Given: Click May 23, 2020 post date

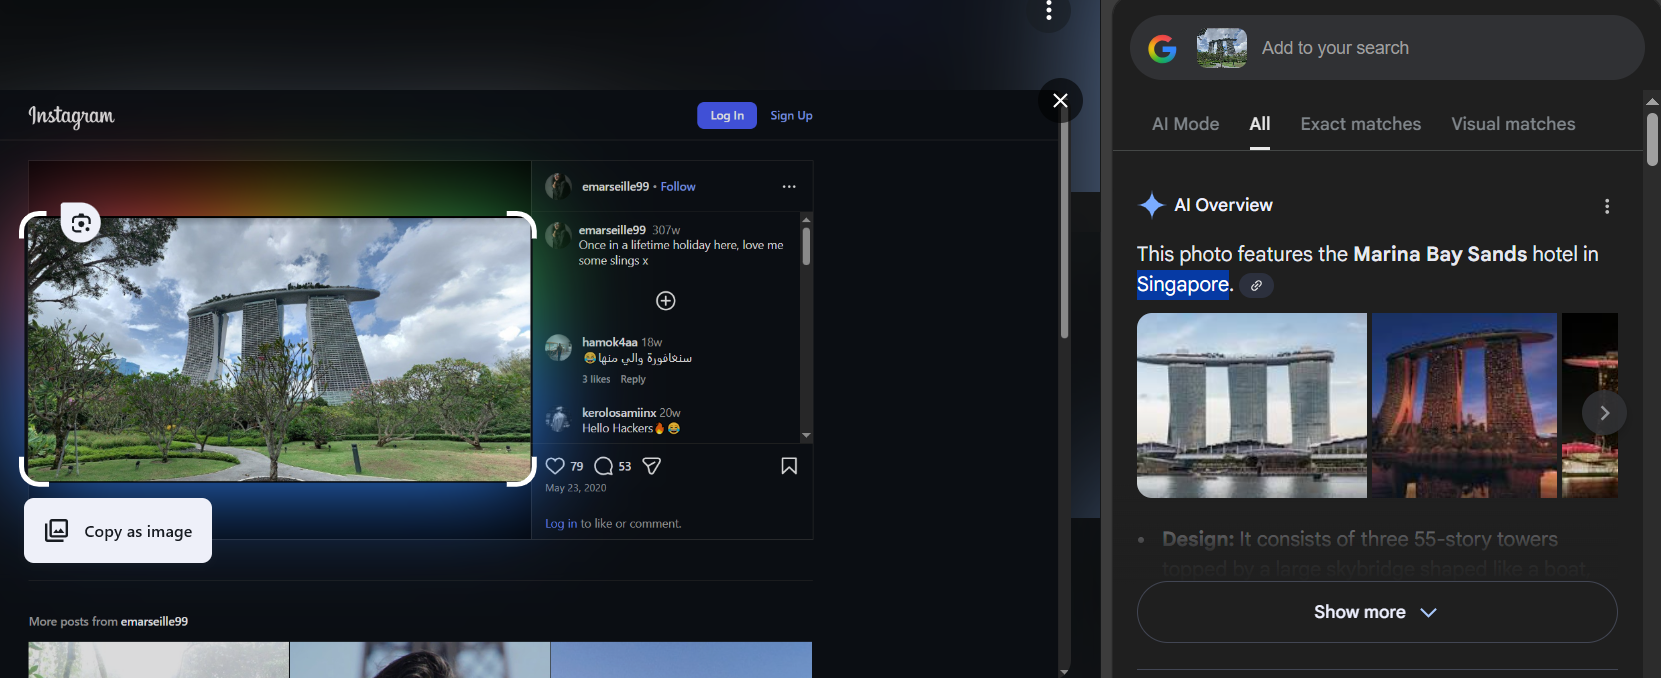Looking at the screenshot, I should [x=576, y=488].
